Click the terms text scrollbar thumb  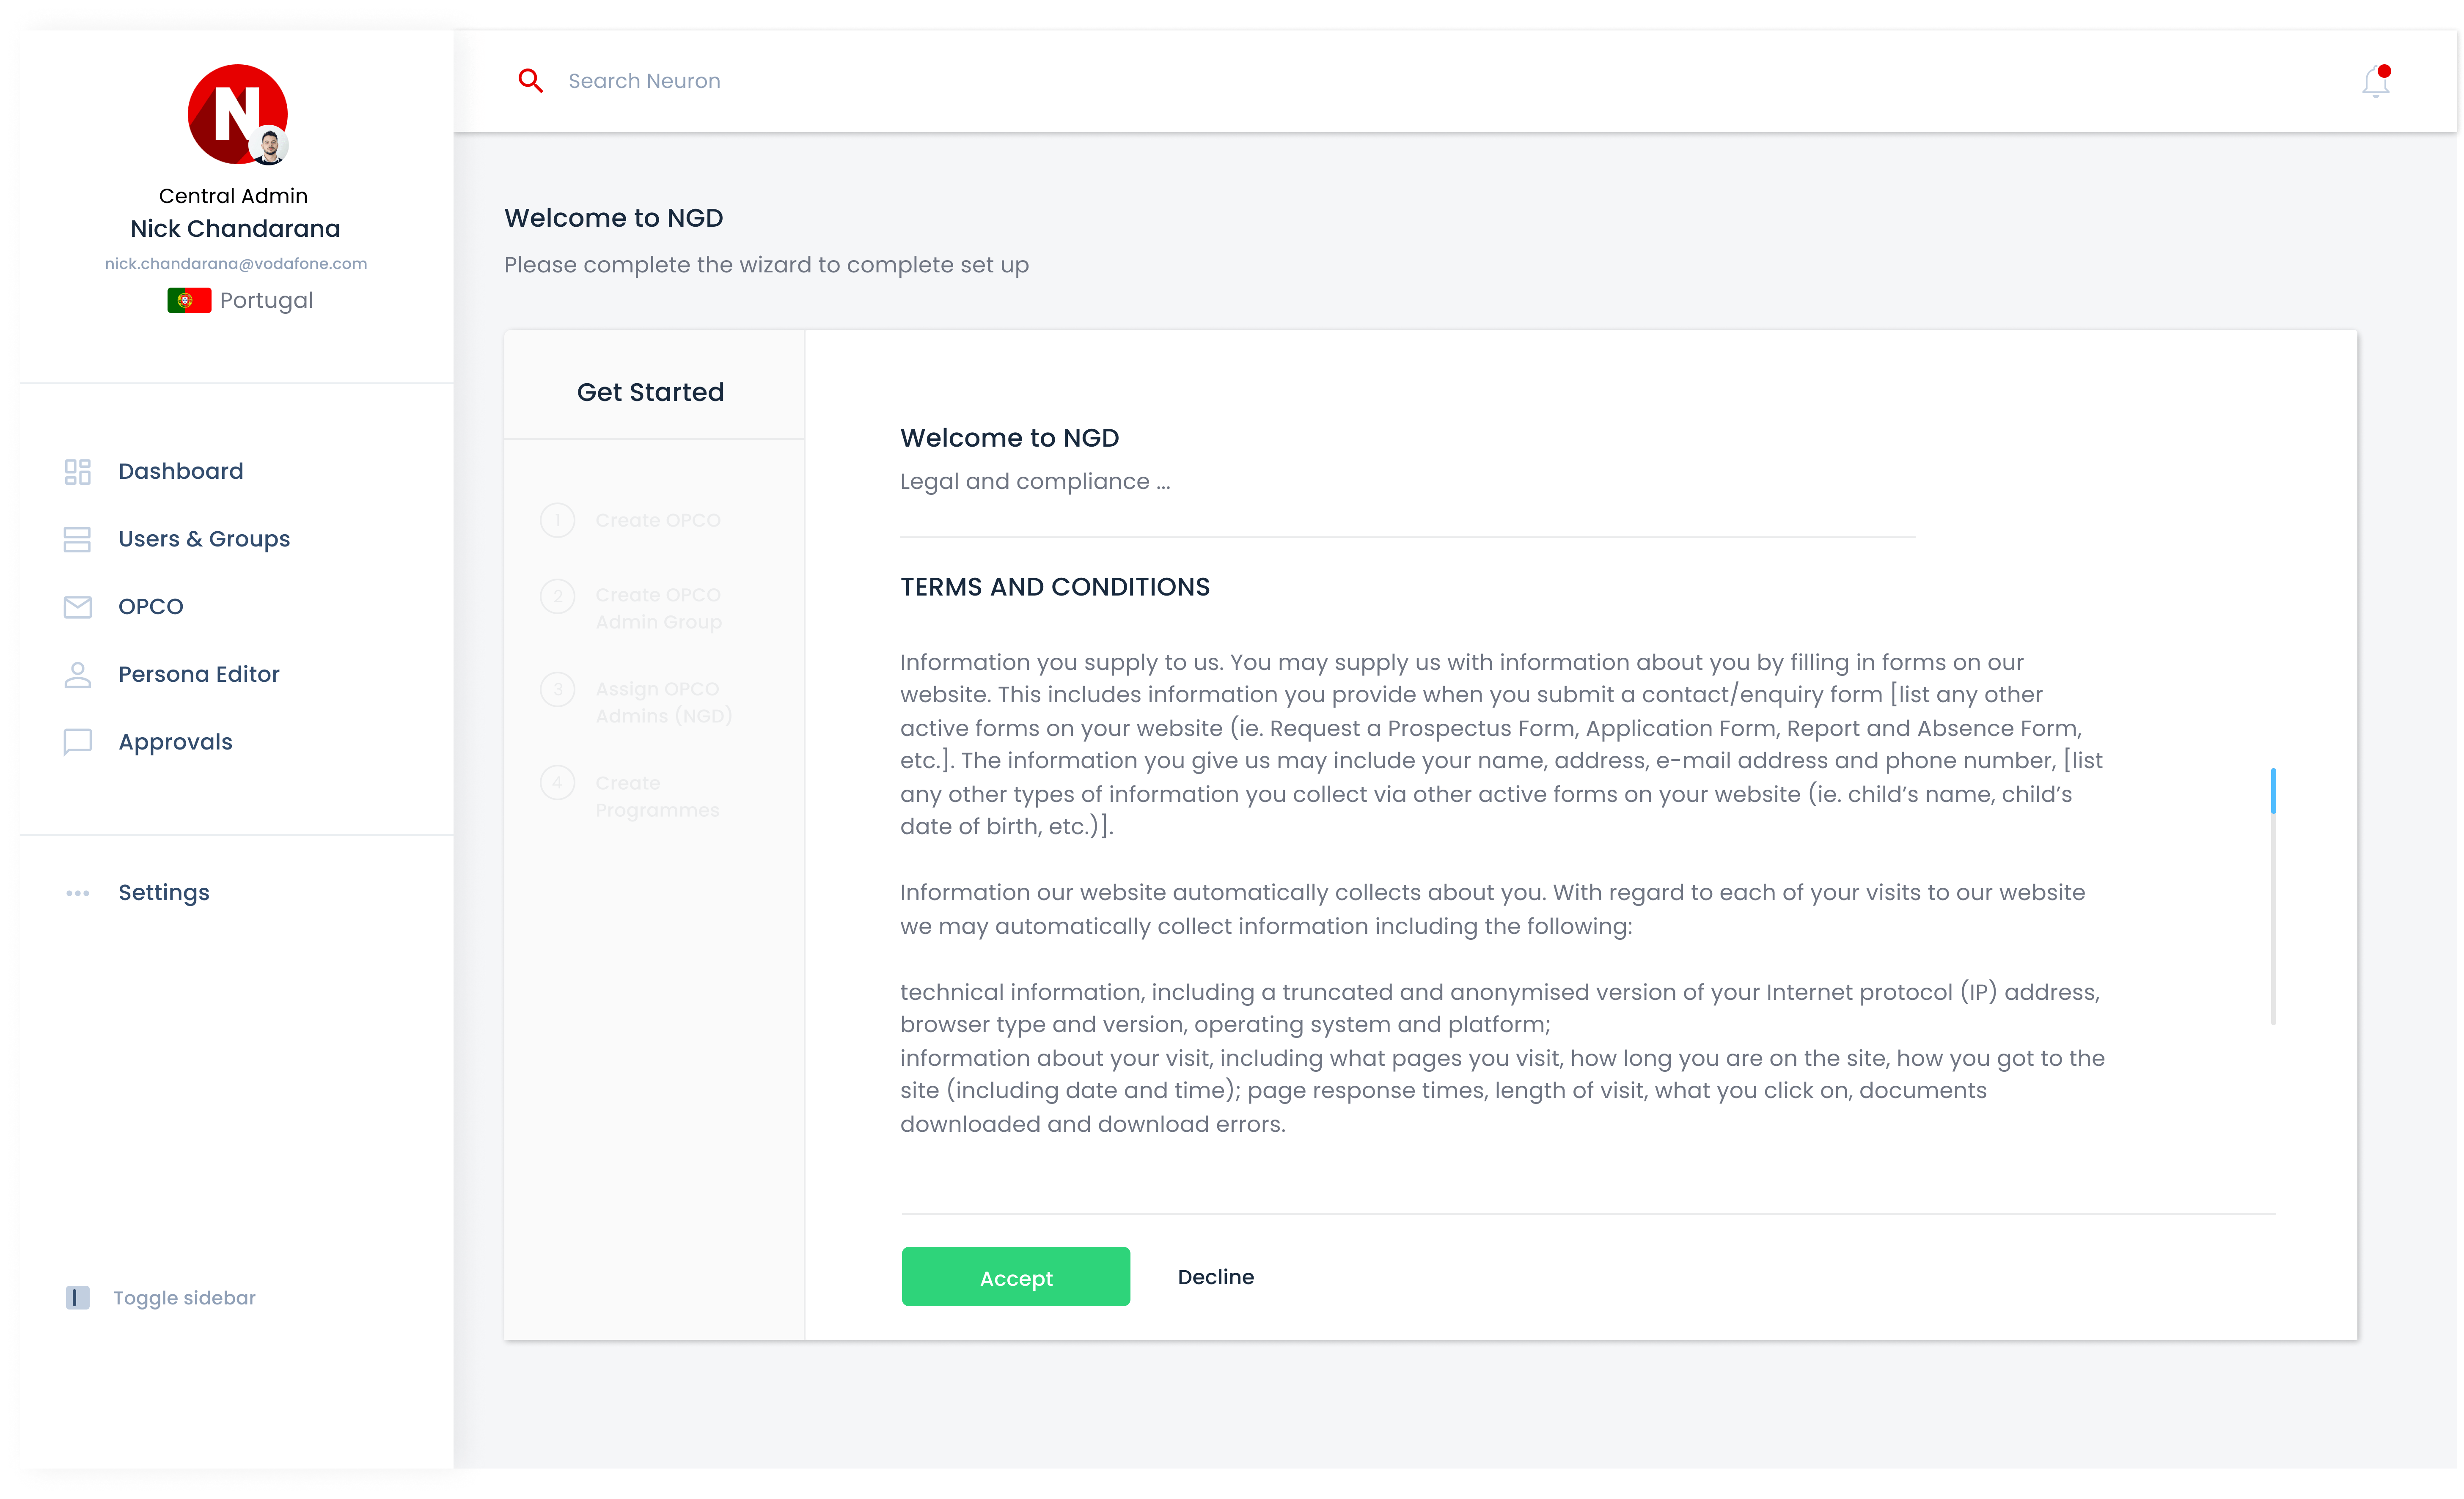(2273, 791)
